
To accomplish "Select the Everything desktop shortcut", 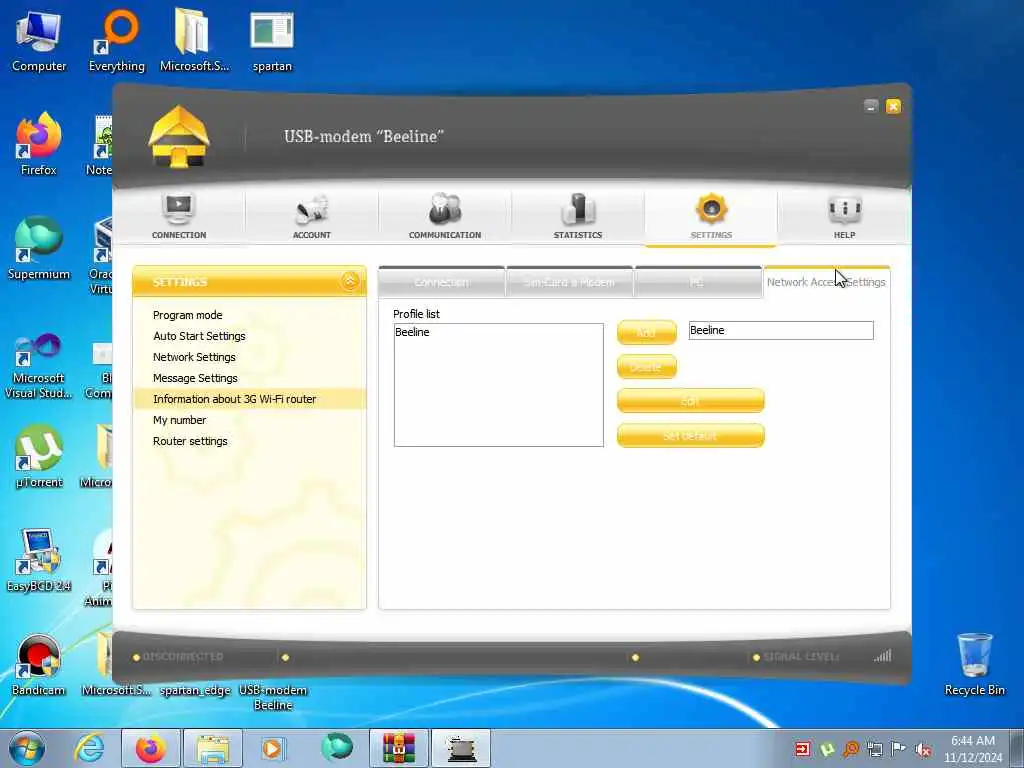I will click(x=116, y=42).
